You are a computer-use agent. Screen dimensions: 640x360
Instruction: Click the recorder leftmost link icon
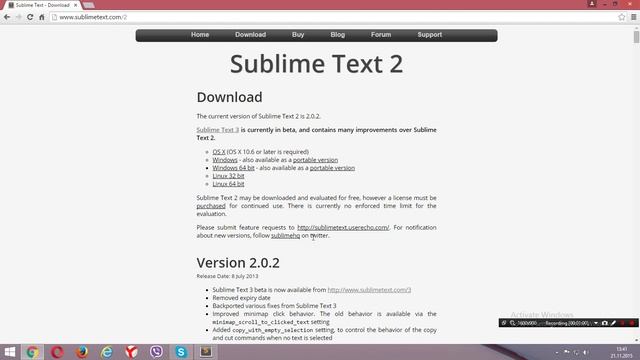tap(504, 323)
